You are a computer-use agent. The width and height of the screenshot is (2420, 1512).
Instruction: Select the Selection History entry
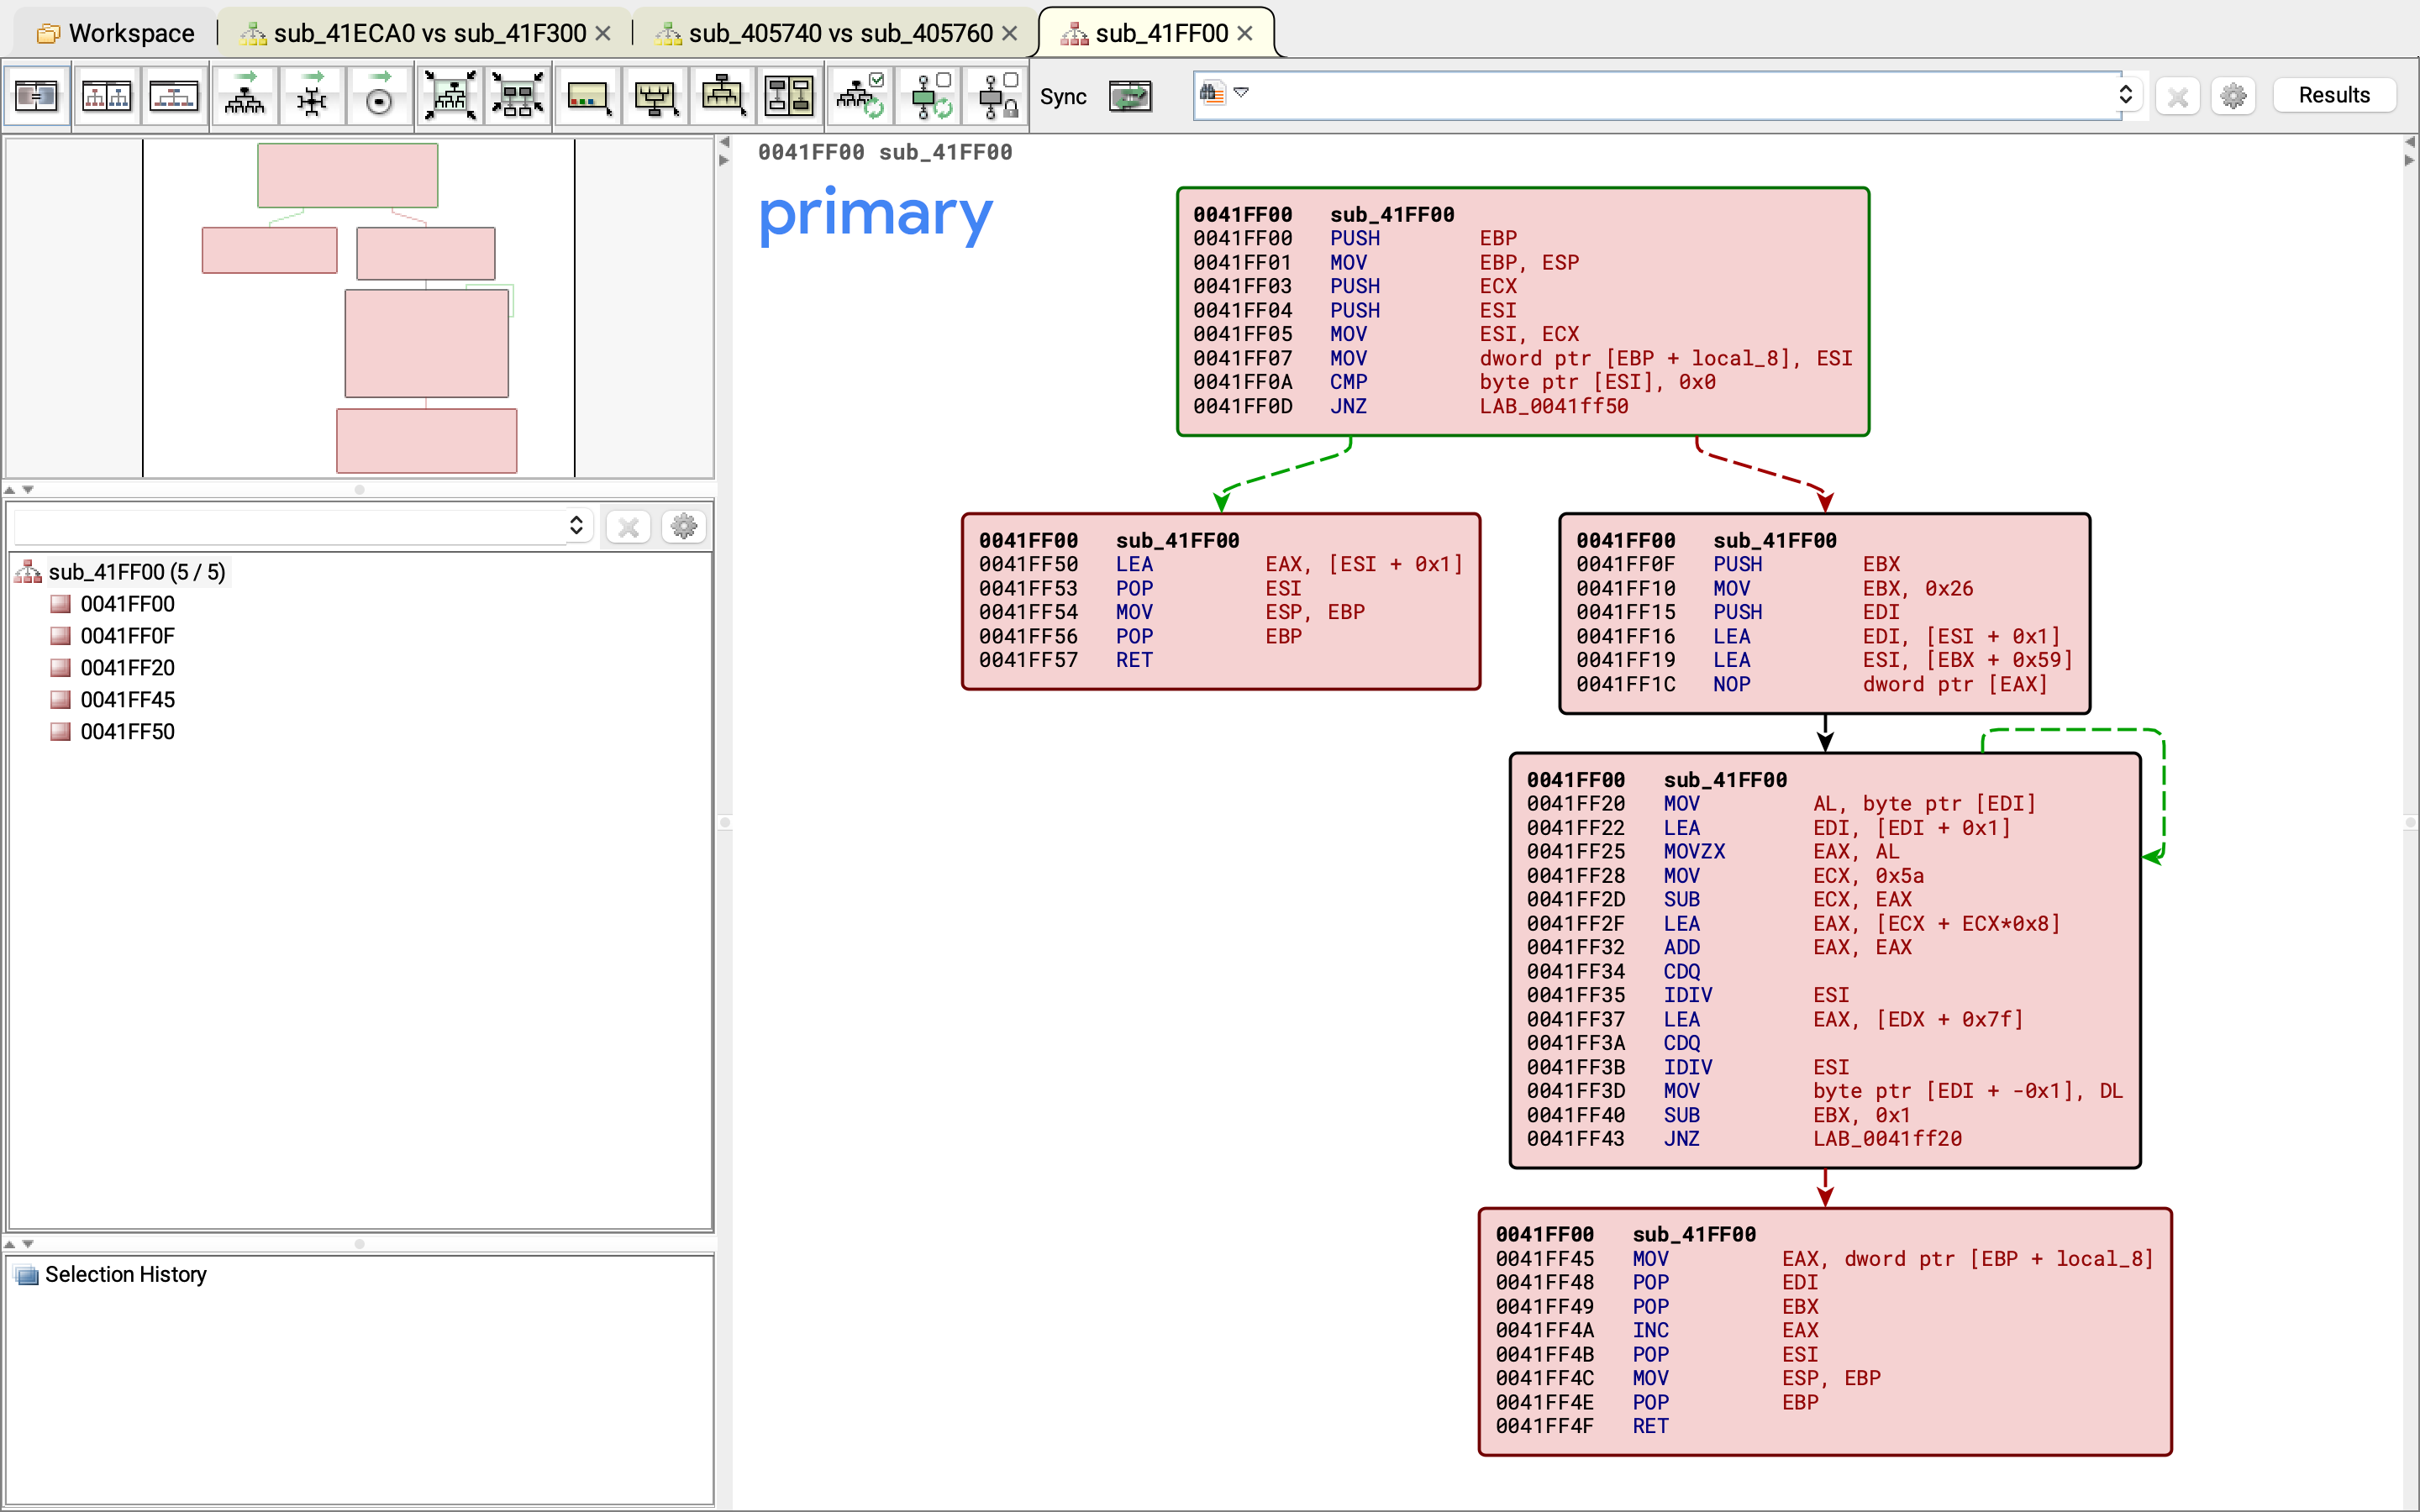click(125, 1274)
